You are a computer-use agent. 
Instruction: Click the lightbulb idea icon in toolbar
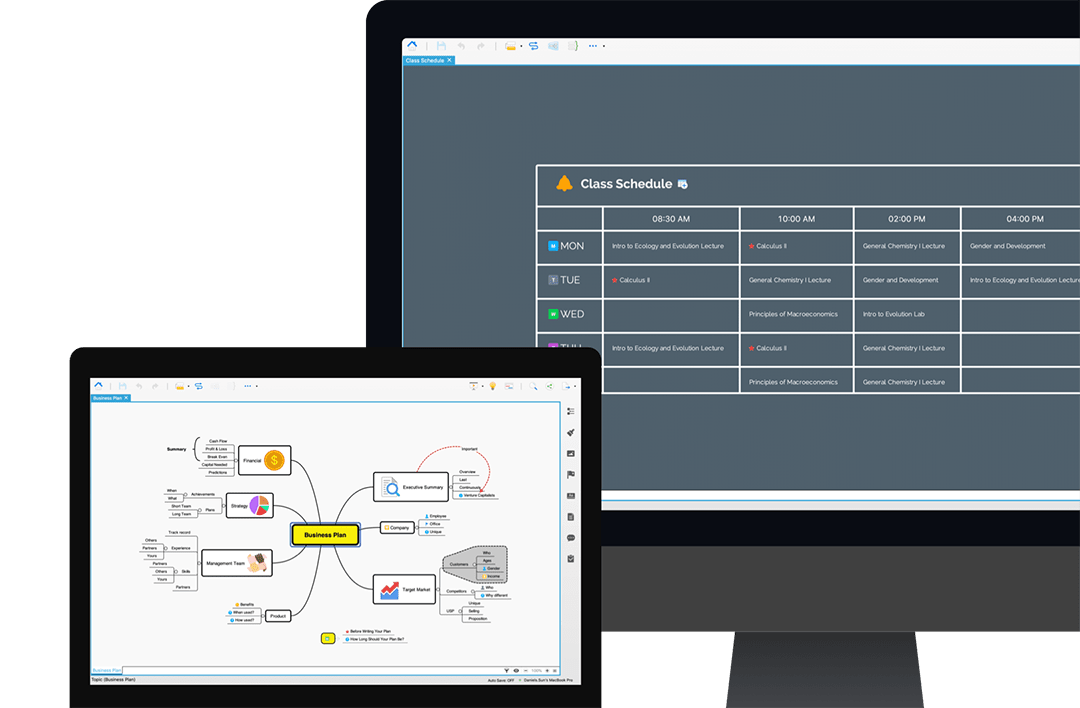pyautogui.click(x=492, y=385)
